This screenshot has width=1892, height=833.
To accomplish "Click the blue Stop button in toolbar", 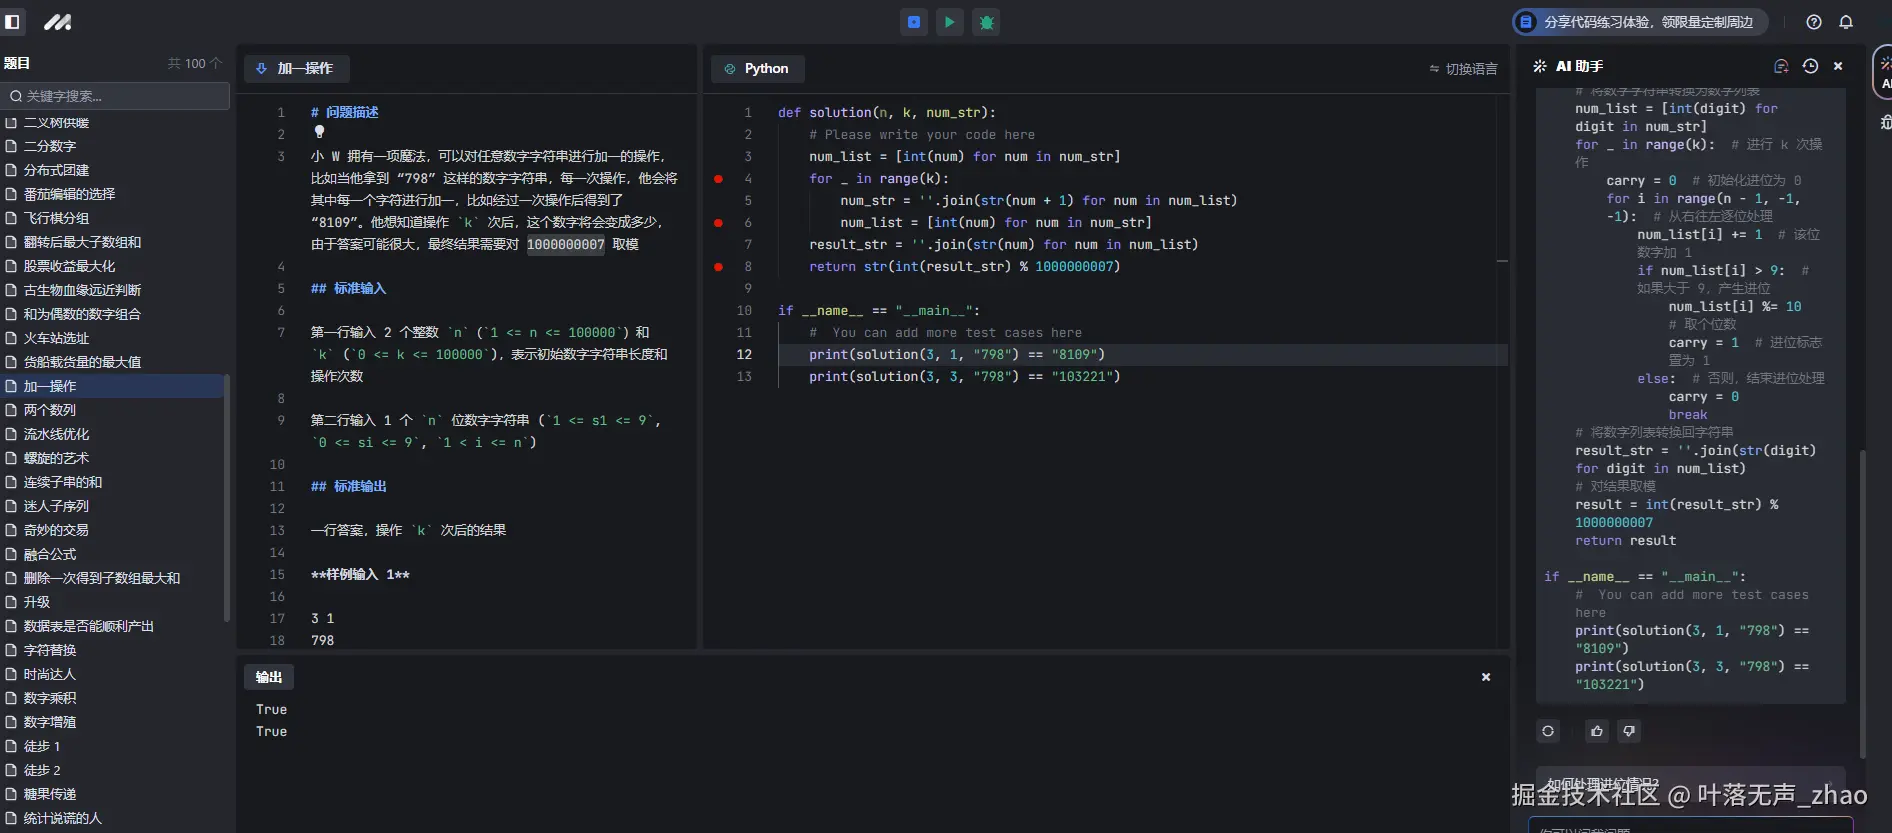I will (913, 22).
